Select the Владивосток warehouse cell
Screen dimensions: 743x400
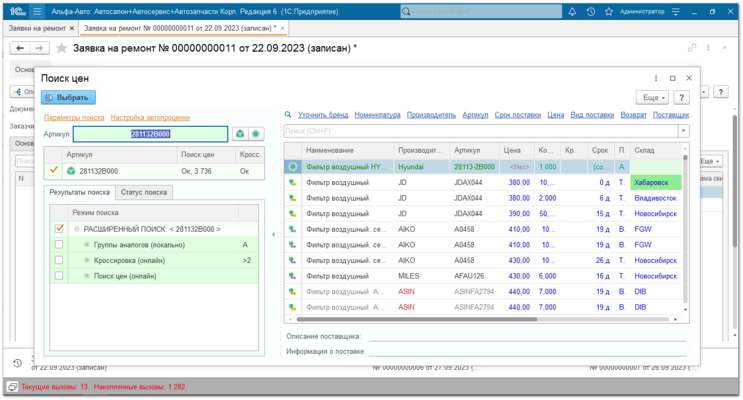click(655, 198)
